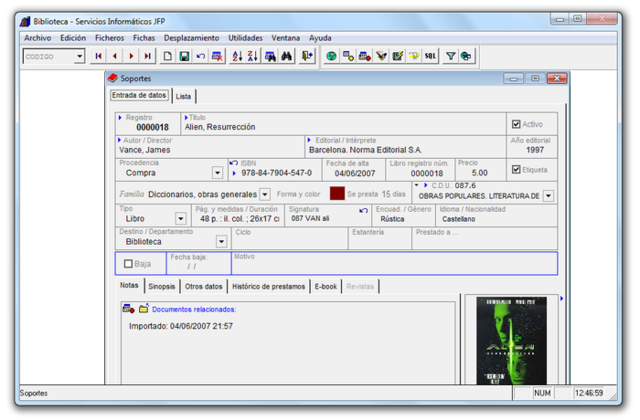Click the yellow label toolbar icon

[414, 56]
